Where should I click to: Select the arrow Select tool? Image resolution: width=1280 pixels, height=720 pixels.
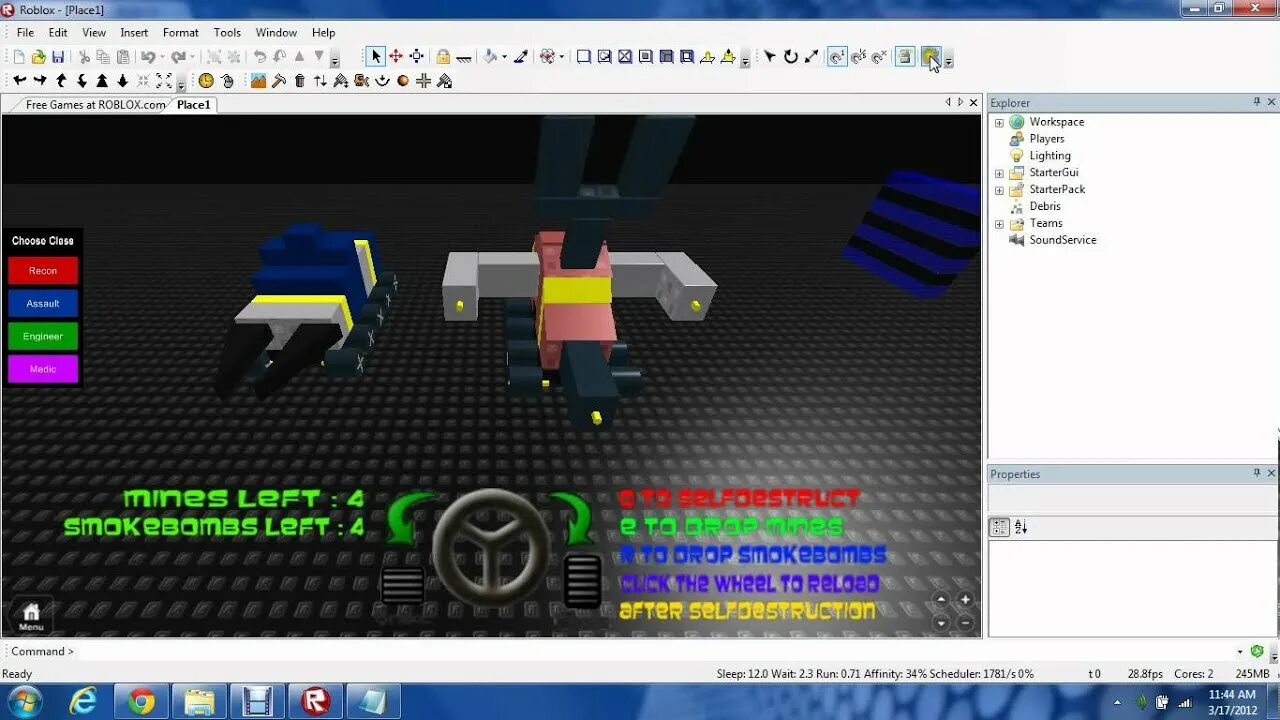(375, 57)
